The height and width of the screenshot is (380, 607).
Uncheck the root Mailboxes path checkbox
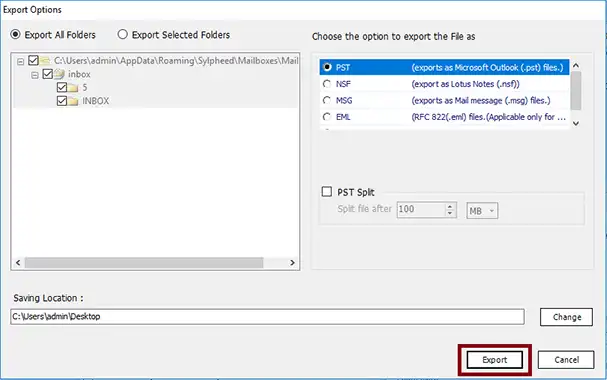coord(33,60)
